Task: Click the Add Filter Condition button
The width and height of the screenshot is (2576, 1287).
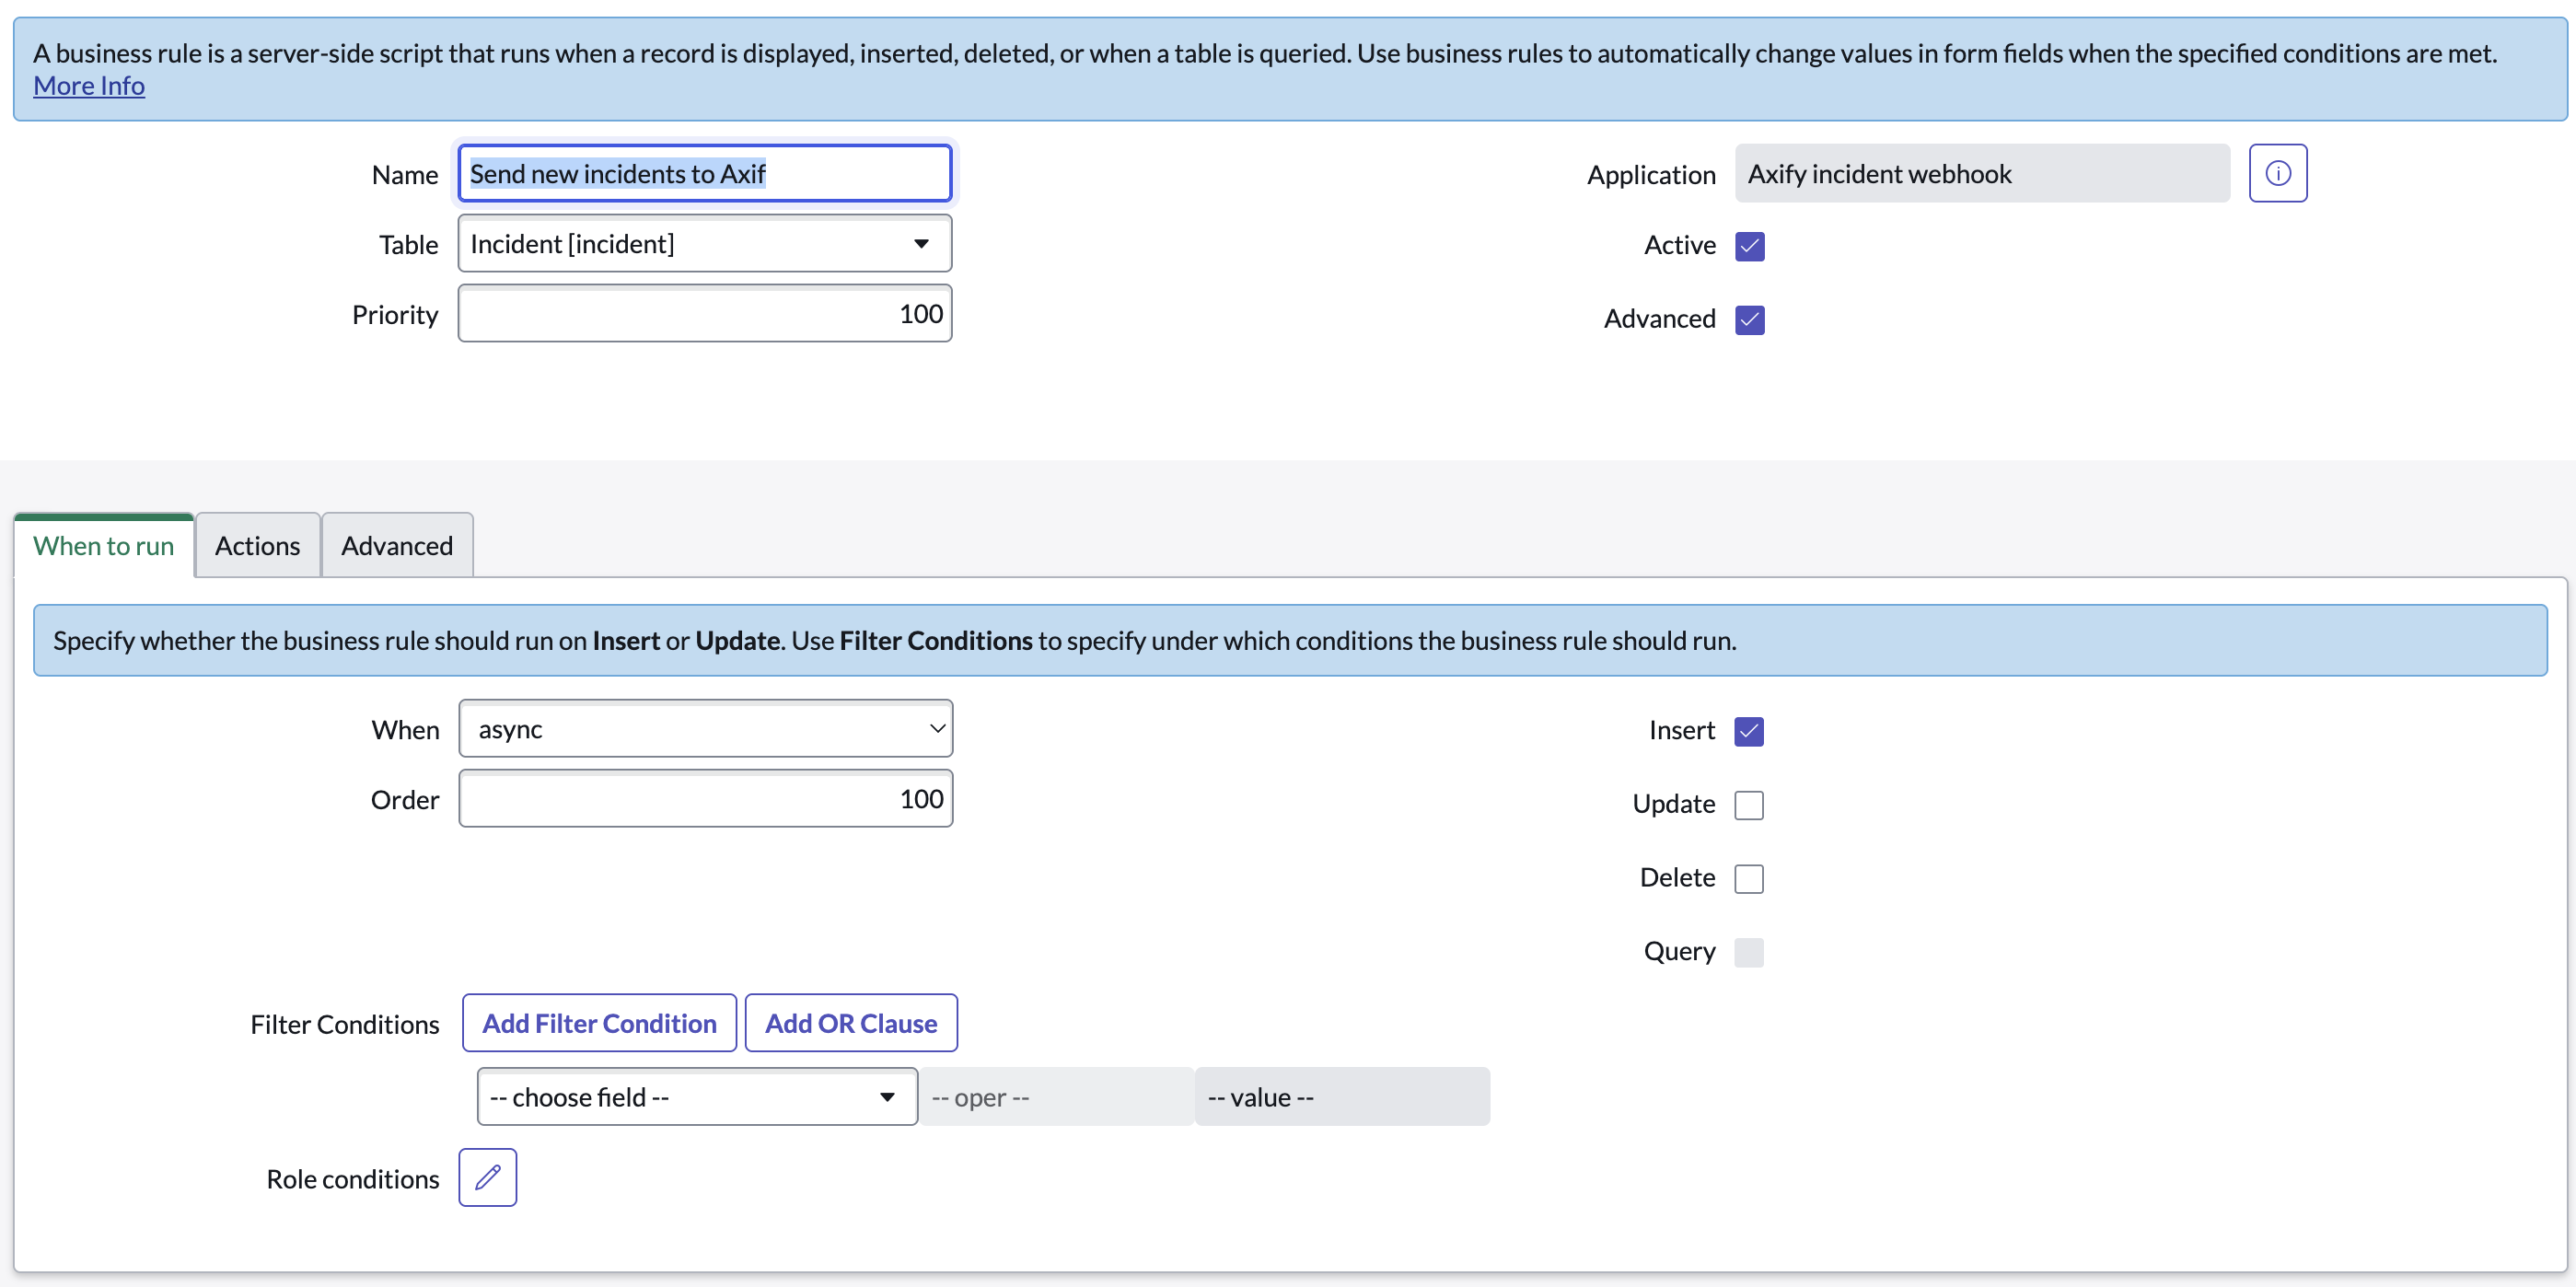Action: tap(599, 1023)
